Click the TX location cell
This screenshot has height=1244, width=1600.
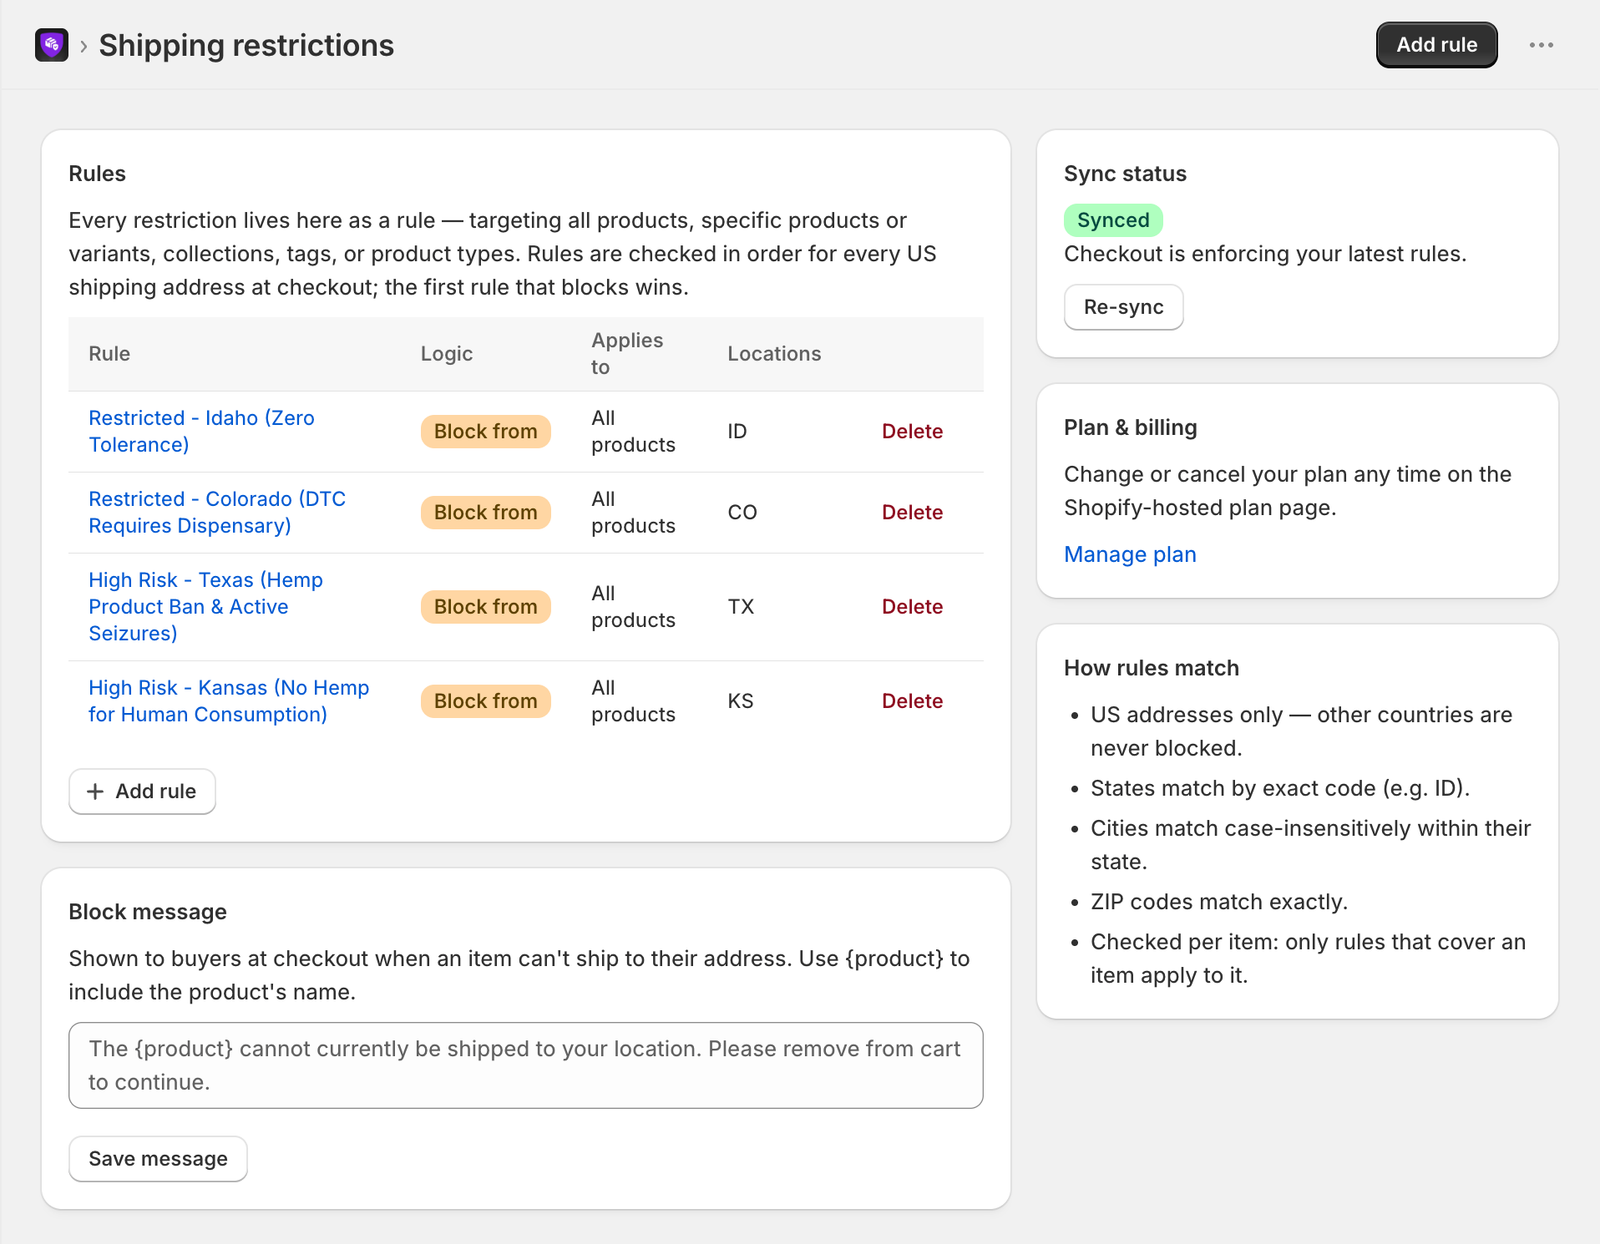click(741, 606)
